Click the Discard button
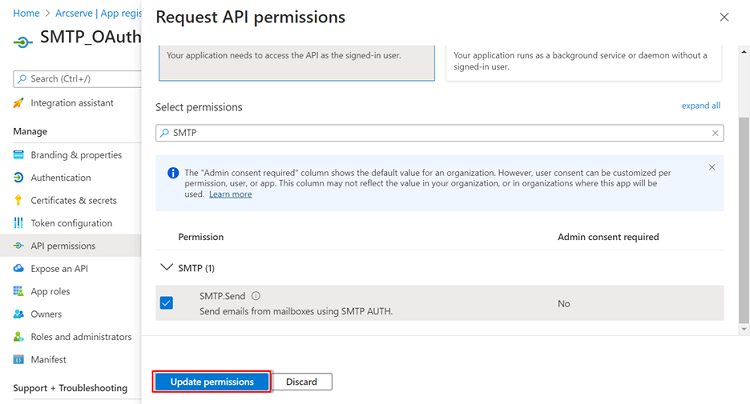750x404 pixels. (301, 382)
